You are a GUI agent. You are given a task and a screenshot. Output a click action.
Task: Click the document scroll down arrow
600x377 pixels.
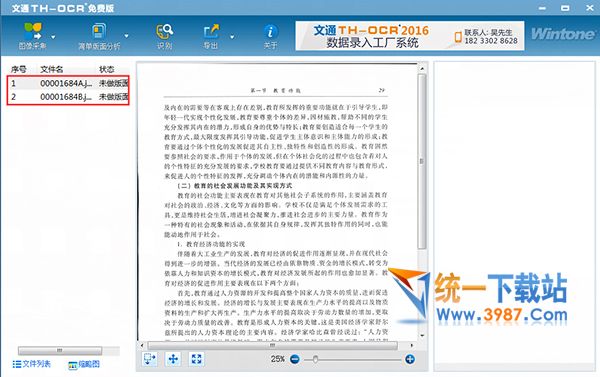tap(422, 335)
